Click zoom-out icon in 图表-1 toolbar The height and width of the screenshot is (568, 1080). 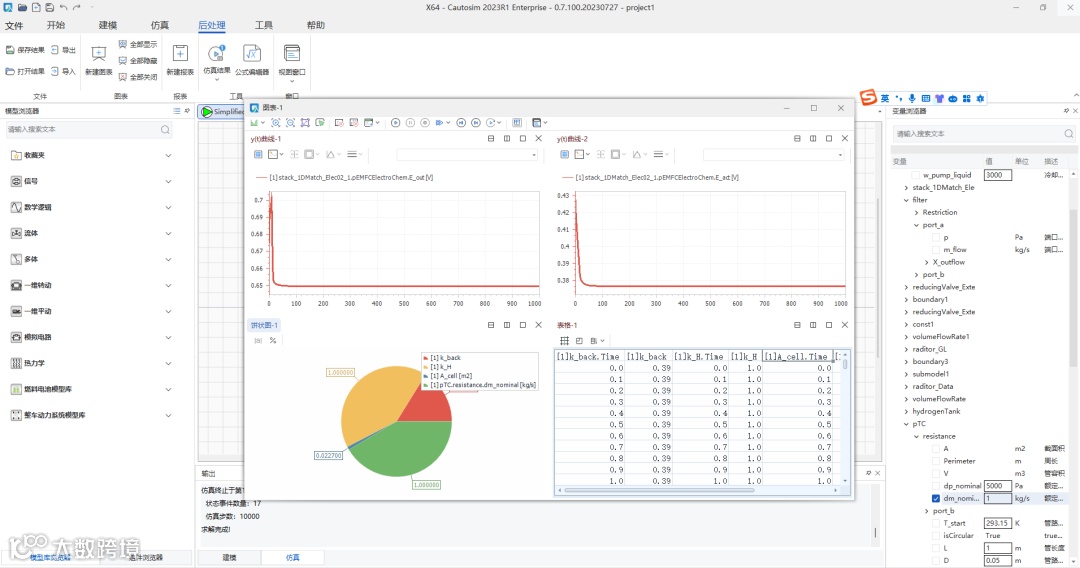click(290, 123)
